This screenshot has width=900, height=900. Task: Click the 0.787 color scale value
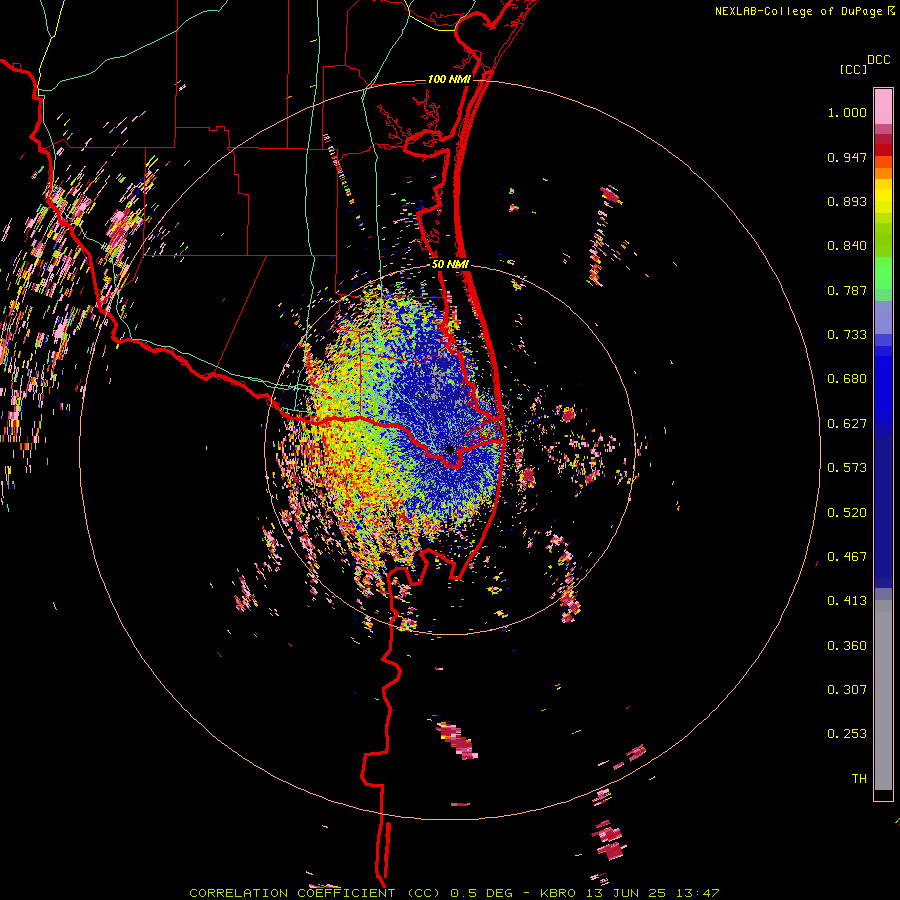coord(847,290)
